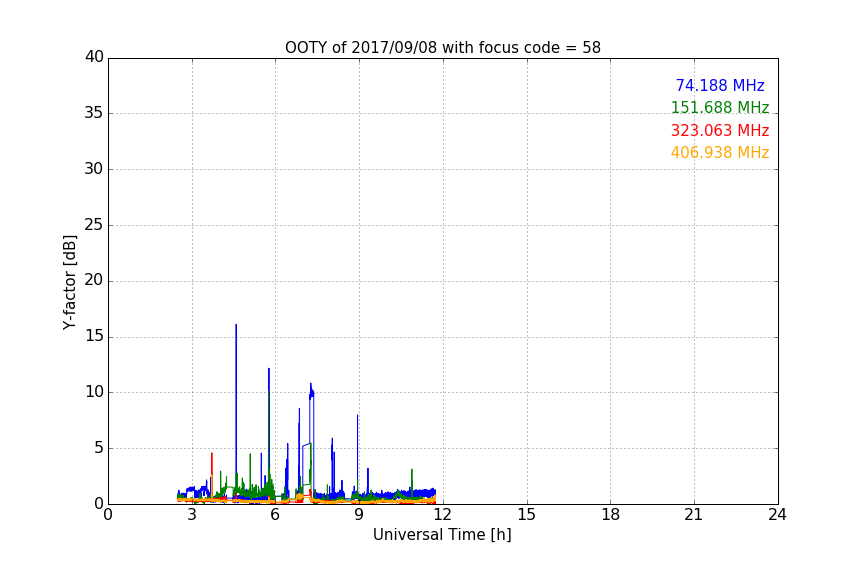Click the x-axis tick label 24
Image resolution: width=864 pixels, height=576 pixels.
click(x=777, y=515)
